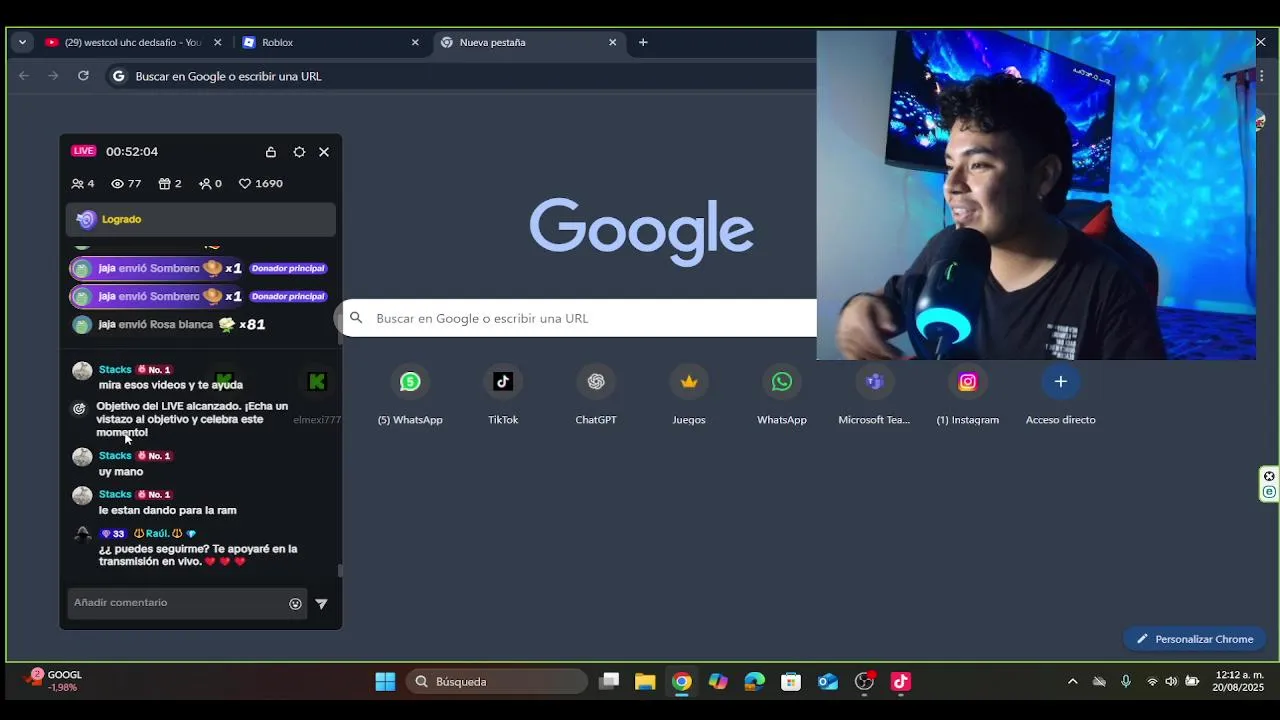Open the plain WhatsApp shortcut
1280x720 pixels.
coord(782,395)
